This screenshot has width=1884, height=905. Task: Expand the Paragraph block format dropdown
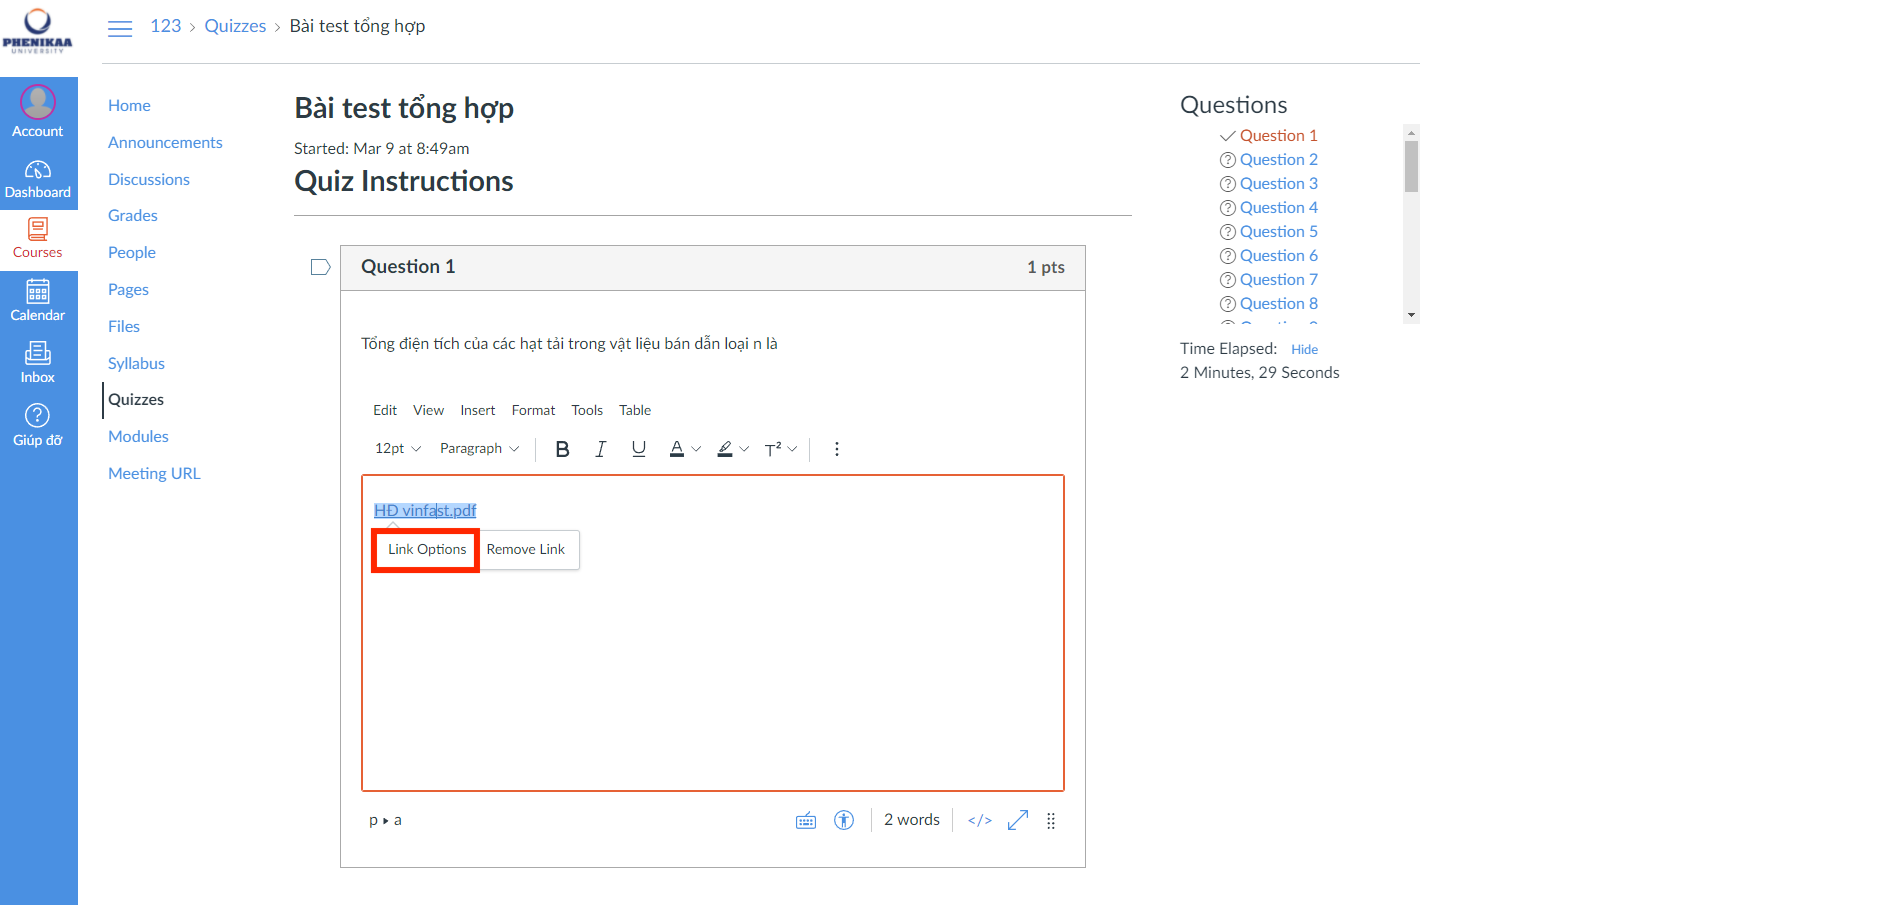tap(479, 449)
